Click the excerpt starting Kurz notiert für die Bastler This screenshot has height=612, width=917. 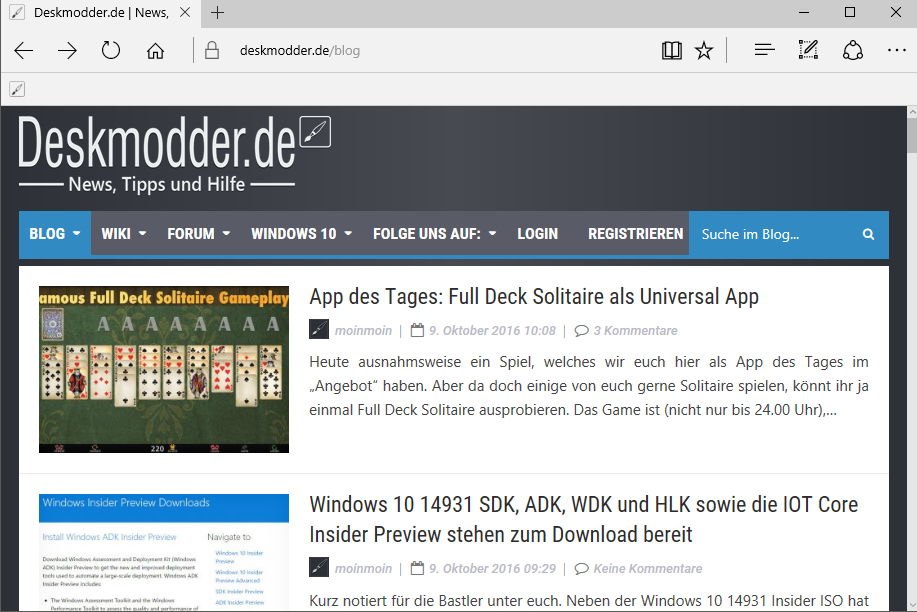(x=589, y=601)
